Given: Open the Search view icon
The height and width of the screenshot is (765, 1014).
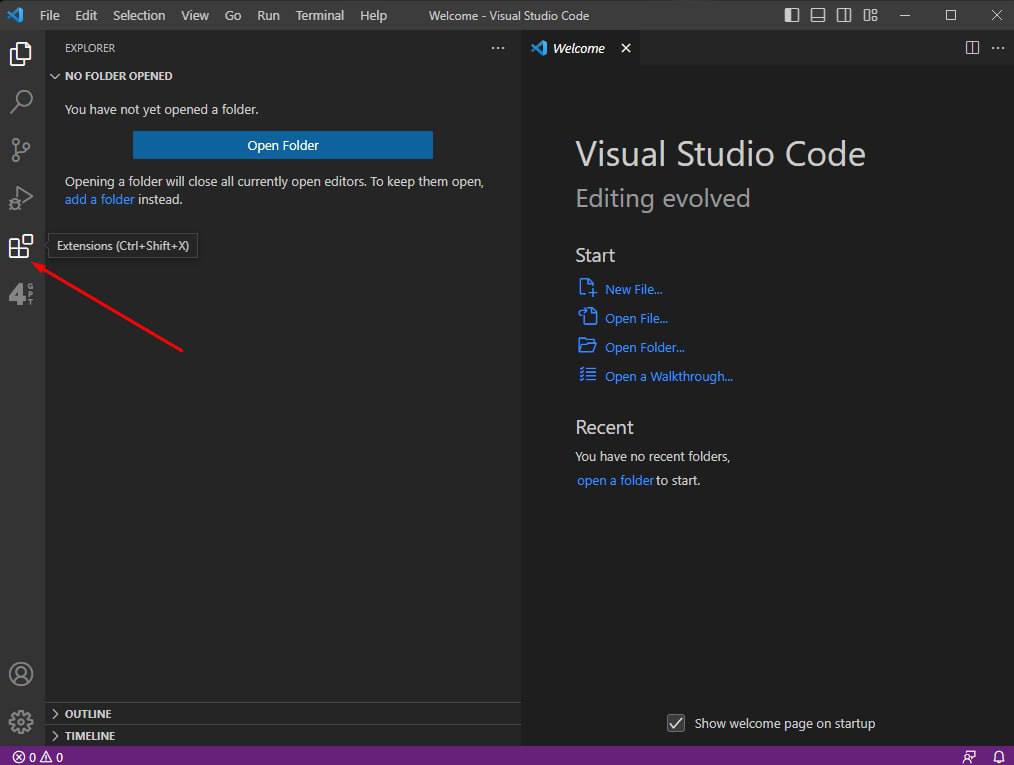Looking at the screenshot, I should coord(21,102).
